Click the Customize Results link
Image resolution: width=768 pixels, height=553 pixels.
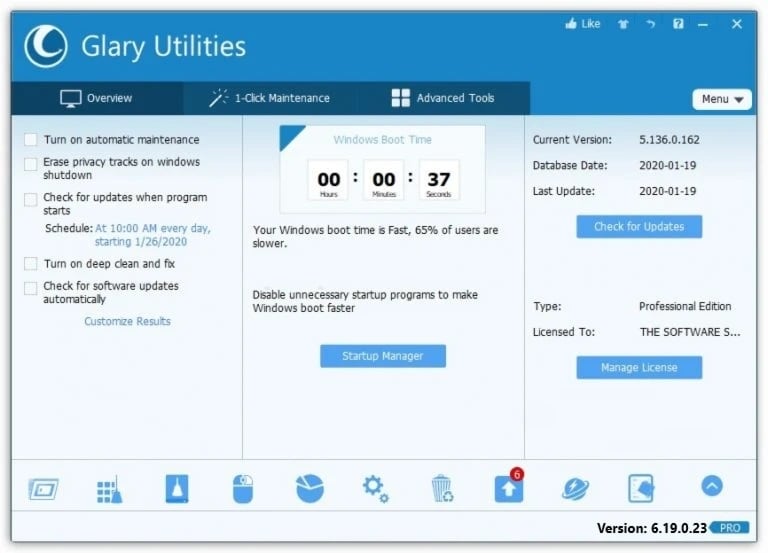tap(127, 321)
